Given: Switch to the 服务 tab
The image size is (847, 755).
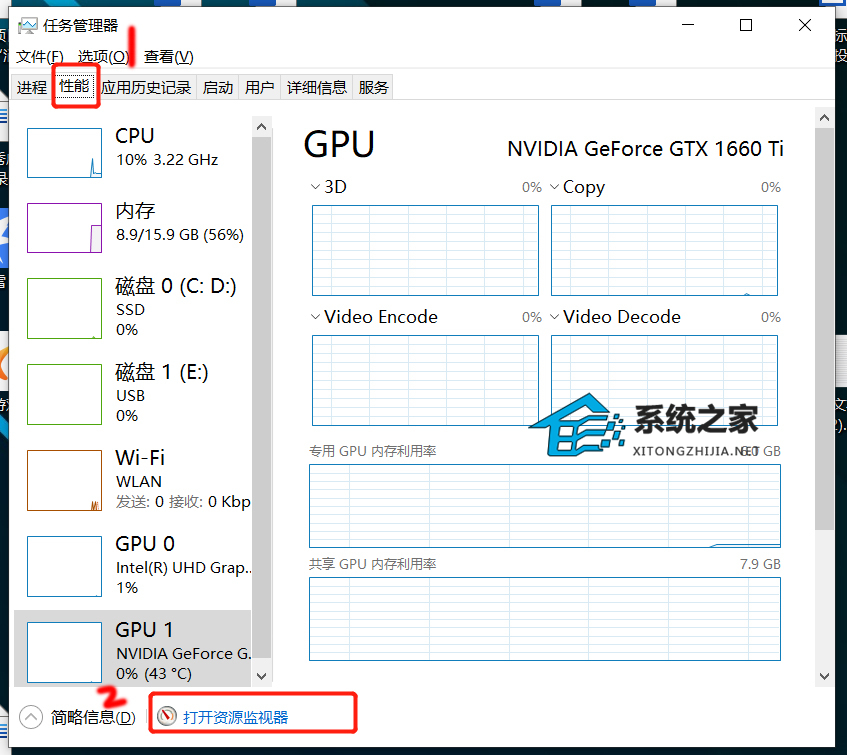Looking at the screenshot, I should coord(373,87).
